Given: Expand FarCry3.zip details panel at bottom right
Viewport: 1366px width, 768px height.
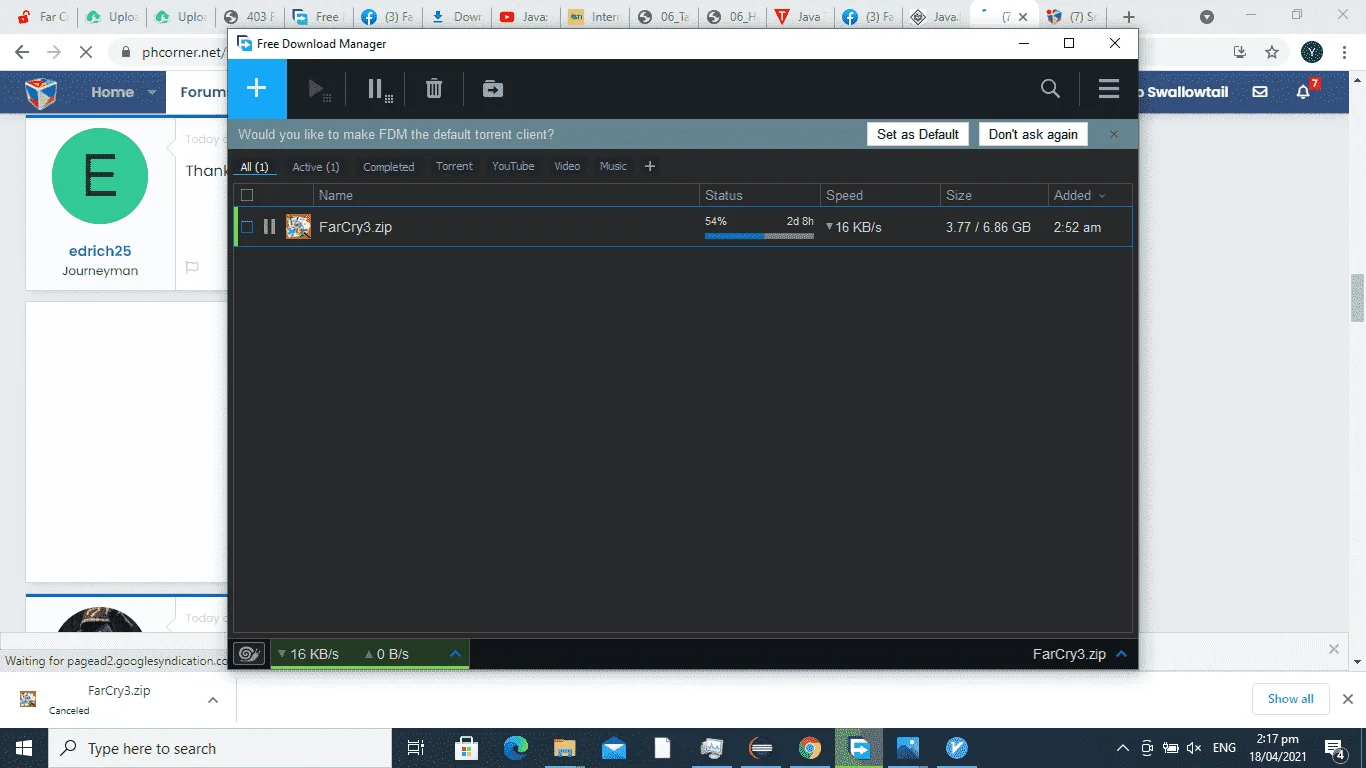Looking at the screenshot, I should [x=1121, y=654].
